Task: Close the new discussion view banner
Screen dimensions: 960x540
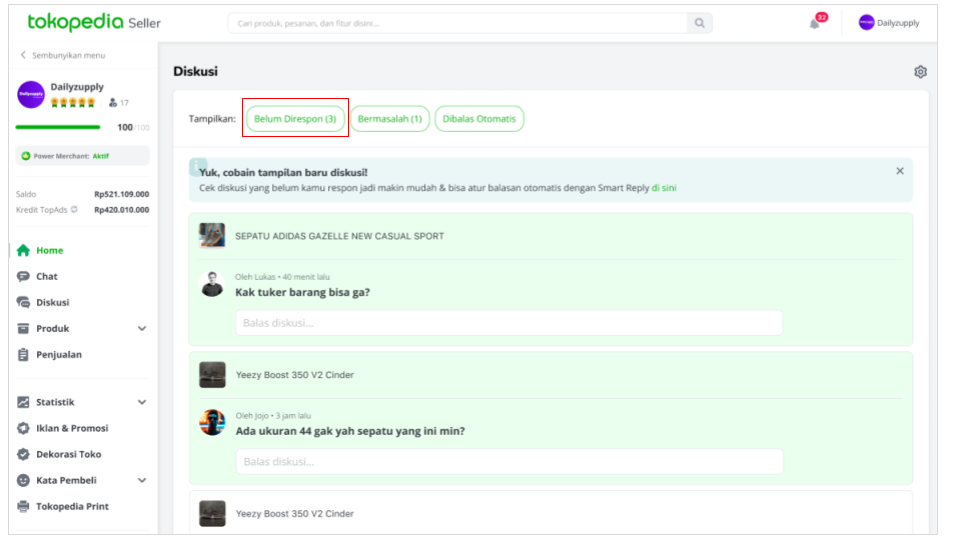Action: pos(900,171)
